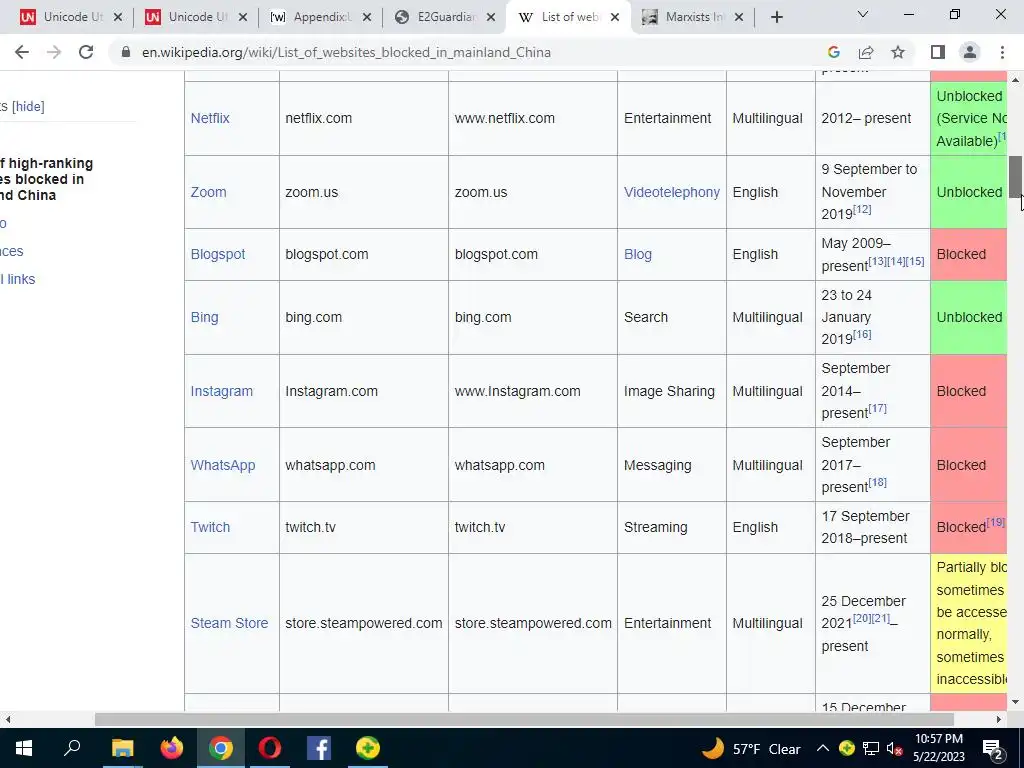Open File Explorer from taskbar
This screenshot has height=768, width=1024.
point(122,748)
